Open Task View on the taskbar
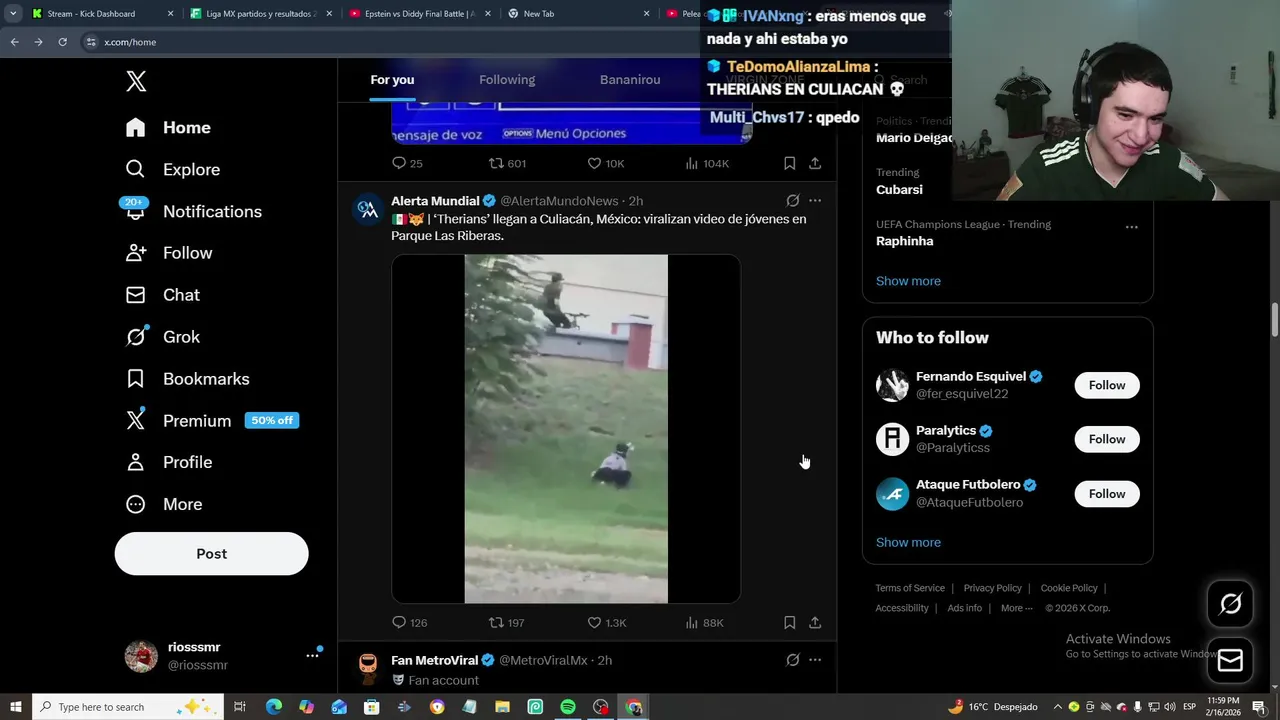Viewport: 1280px width, 720px height. point(240,707)
